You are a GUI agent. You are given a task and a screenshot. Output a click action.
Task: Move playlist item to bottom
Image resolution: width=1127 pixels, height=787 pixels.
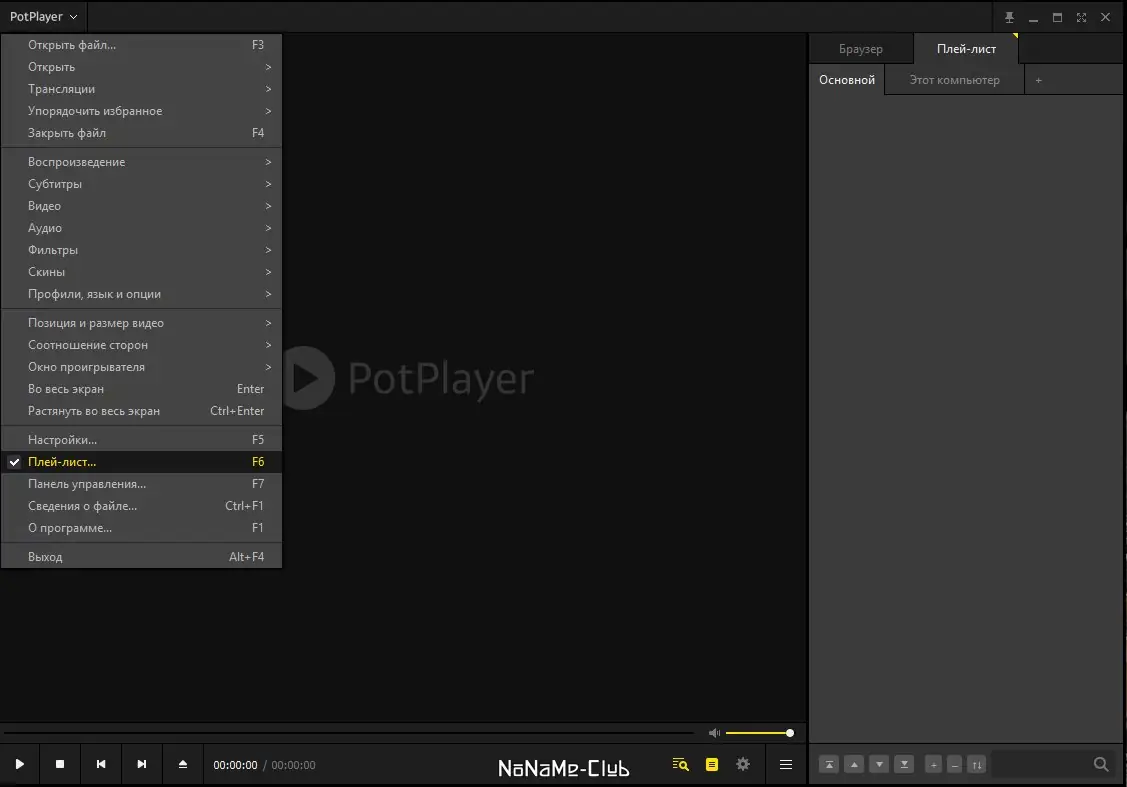904,765
